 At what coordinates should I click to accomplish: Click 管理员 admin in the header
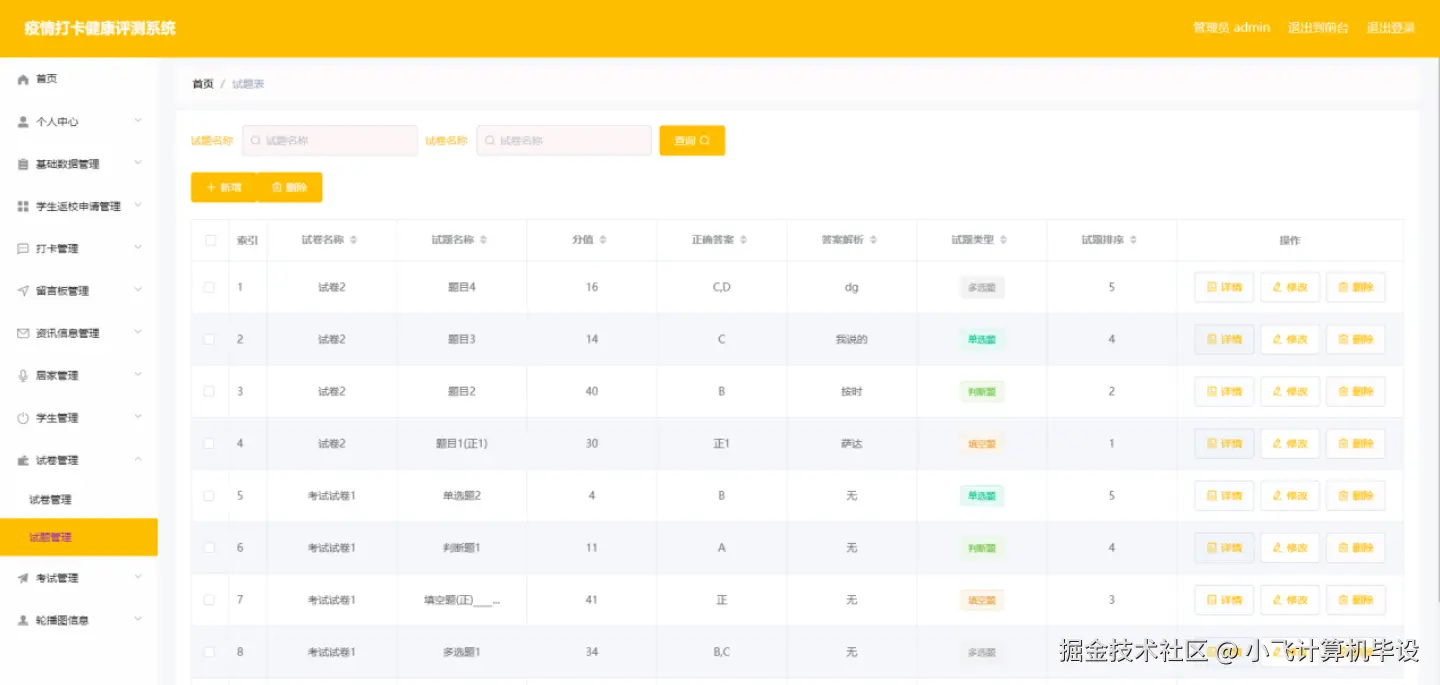pos(1232,28)
